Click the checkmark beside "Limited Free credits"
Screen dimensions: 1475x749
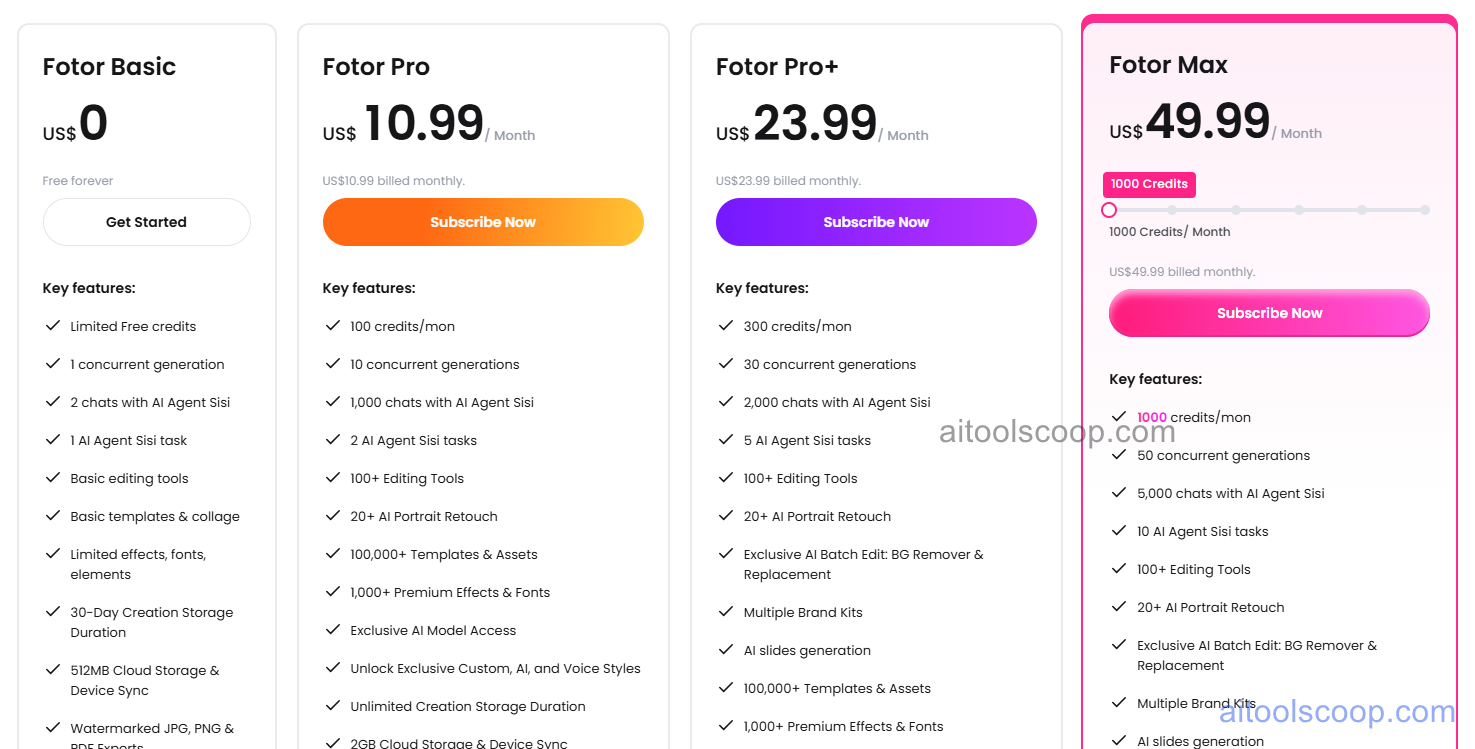point(53,325)
